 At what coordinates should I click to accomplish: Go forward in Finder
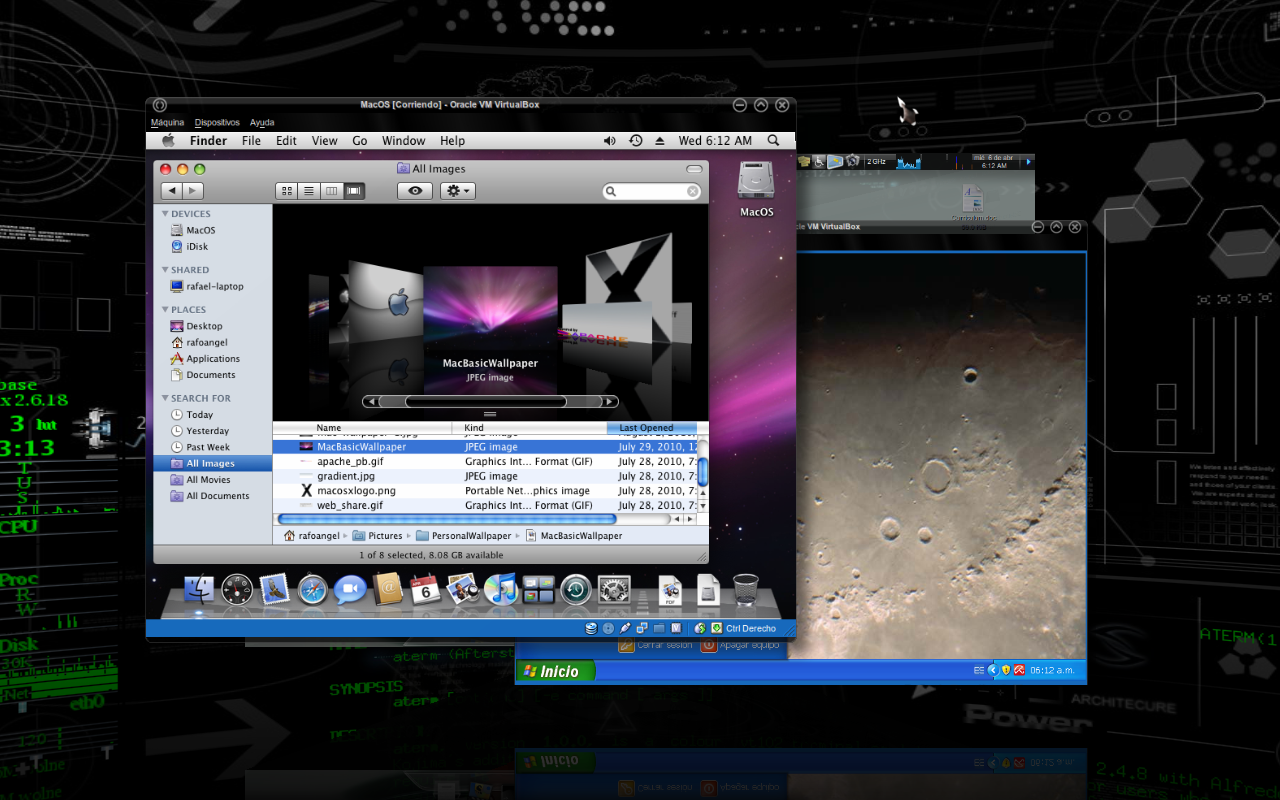click(x=193, y=191)
